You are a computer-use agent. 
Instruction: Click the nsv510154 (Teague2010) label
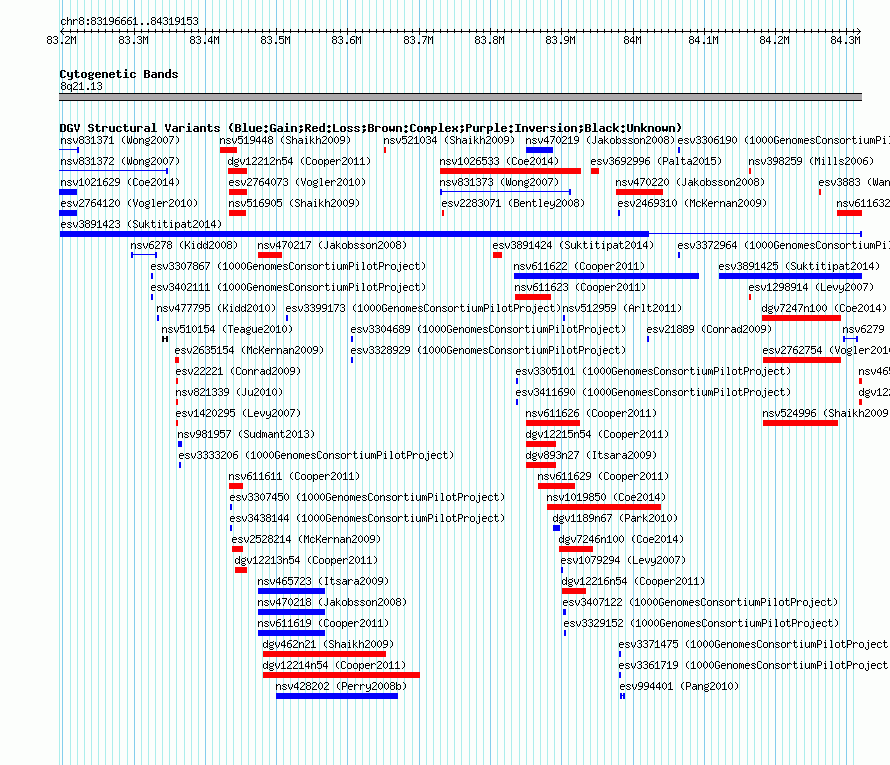pyautogui.click(x=227, y=329)
